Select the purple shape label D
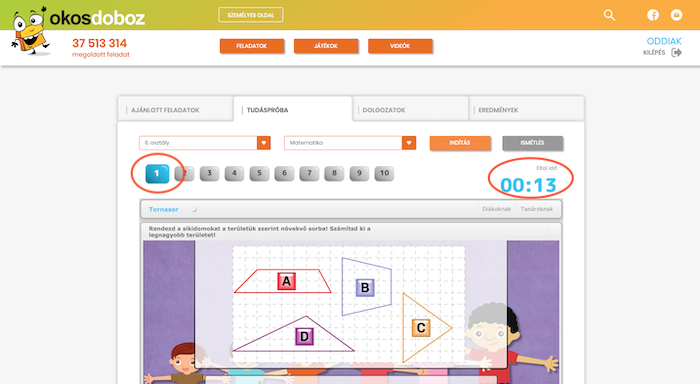This screenshot has width=700, height=384. 304,336
